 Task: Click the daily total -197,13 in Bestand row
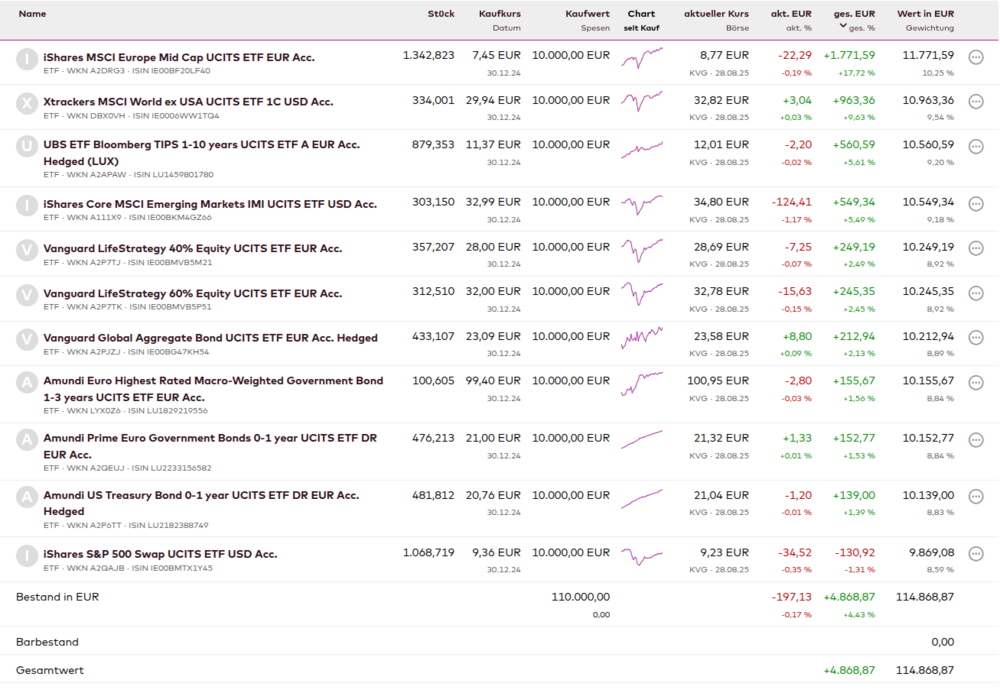pos(791,597)
